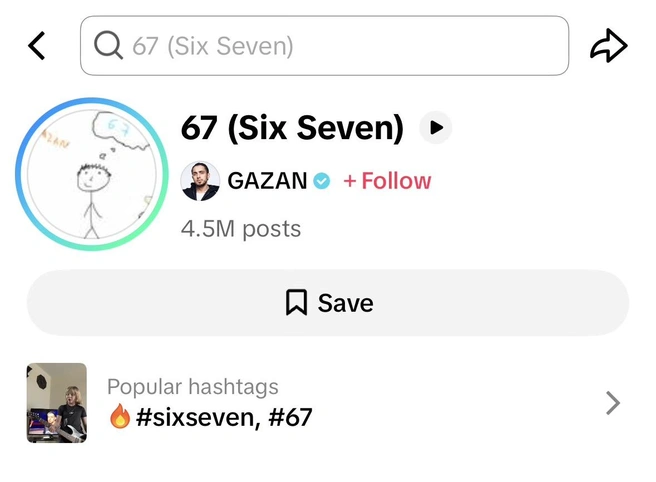The height and width of the screenshot is (482, 656).
Task: Follow the artist GAZAN
Action: coord(387,181)
